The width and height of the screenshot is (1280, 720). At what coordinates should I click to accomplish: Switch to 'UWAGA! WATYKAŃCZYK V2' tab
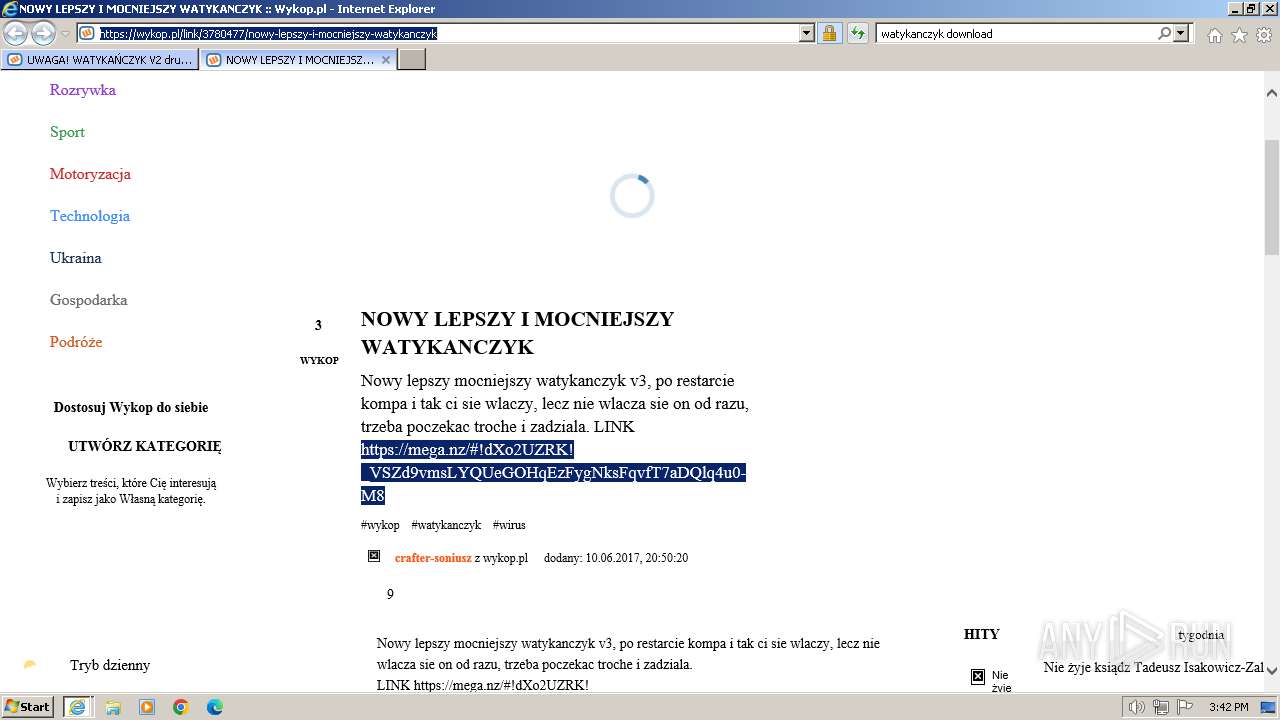coord(100,60)
